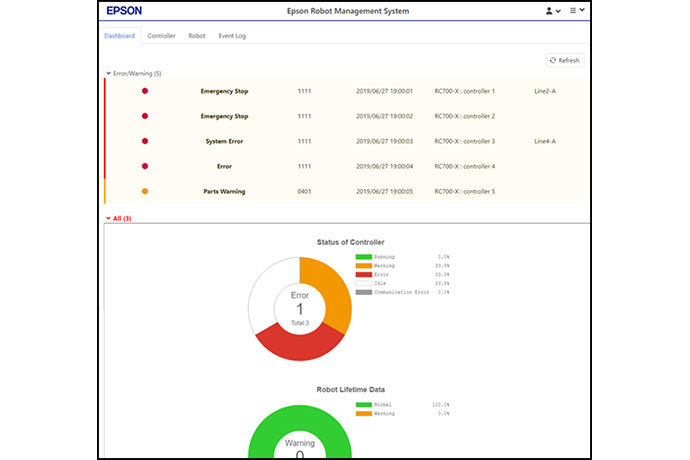Click code 0401 in Parts Warning row
690x460 pixels.
305,191
